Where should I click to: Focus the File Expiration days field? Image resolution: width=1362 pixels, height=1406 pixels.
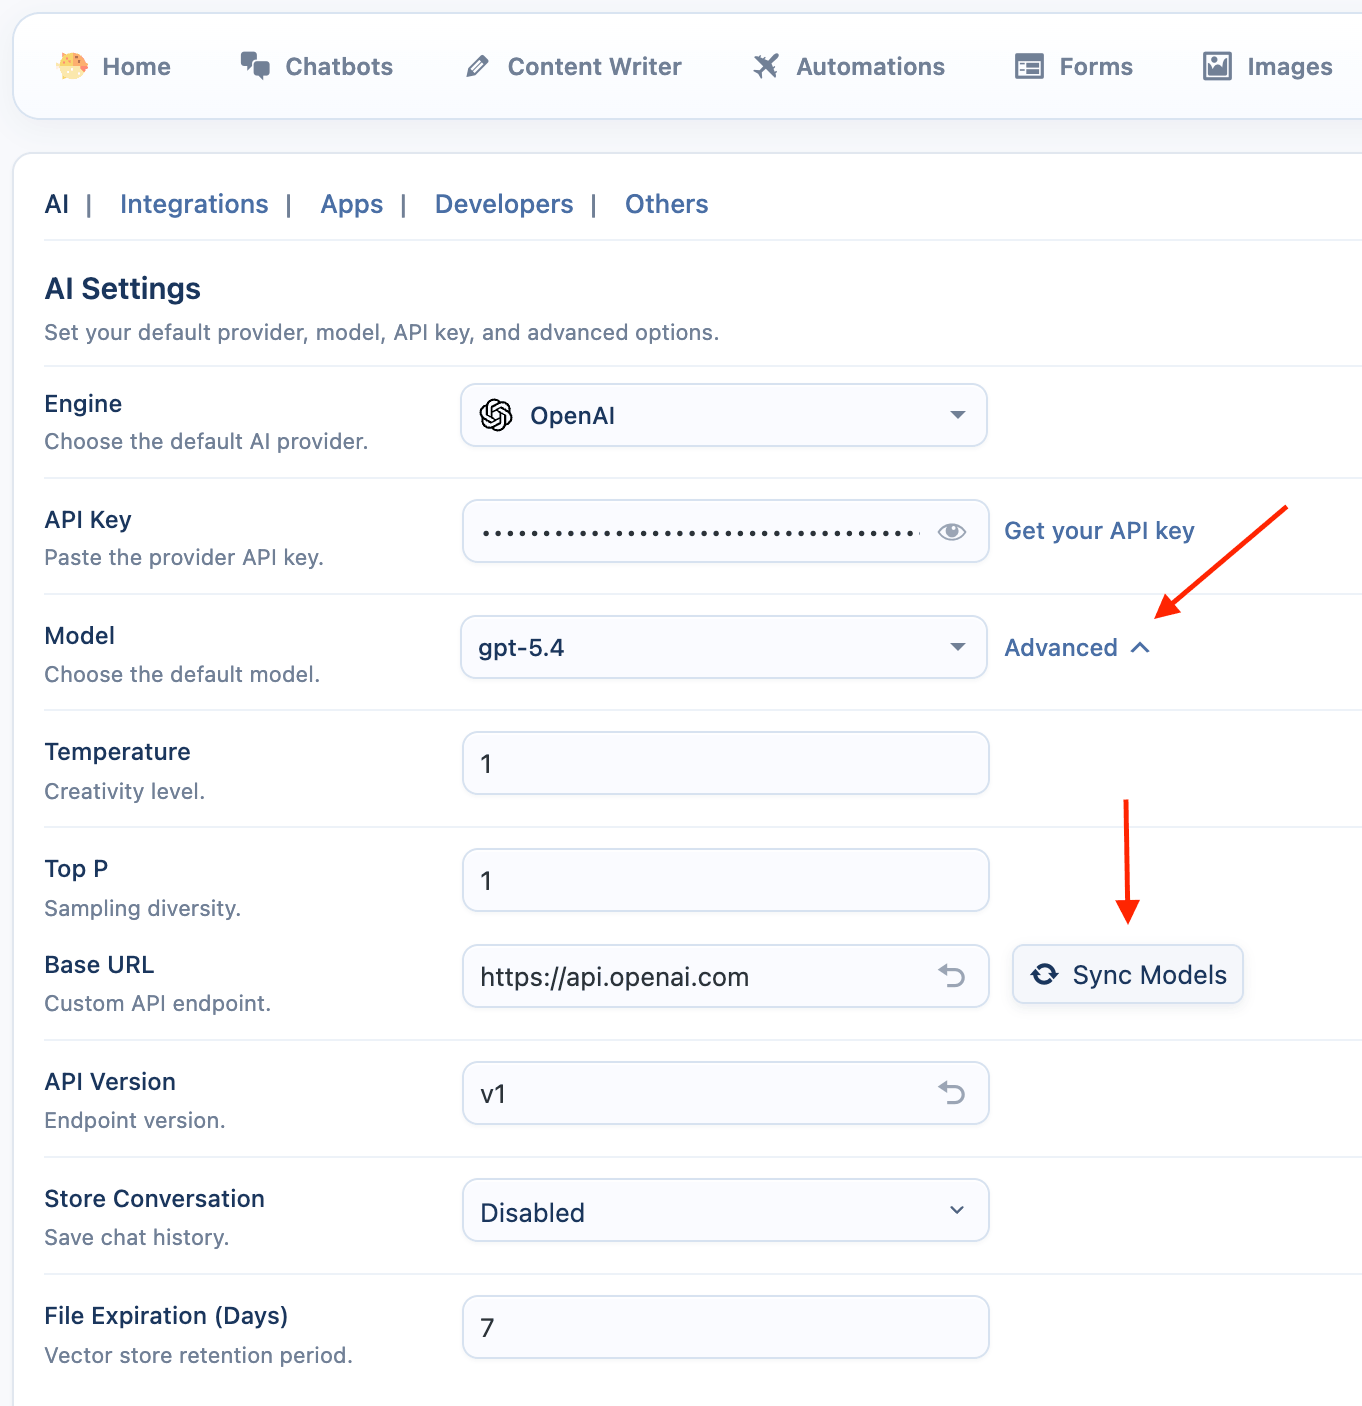pos(725,1327)
